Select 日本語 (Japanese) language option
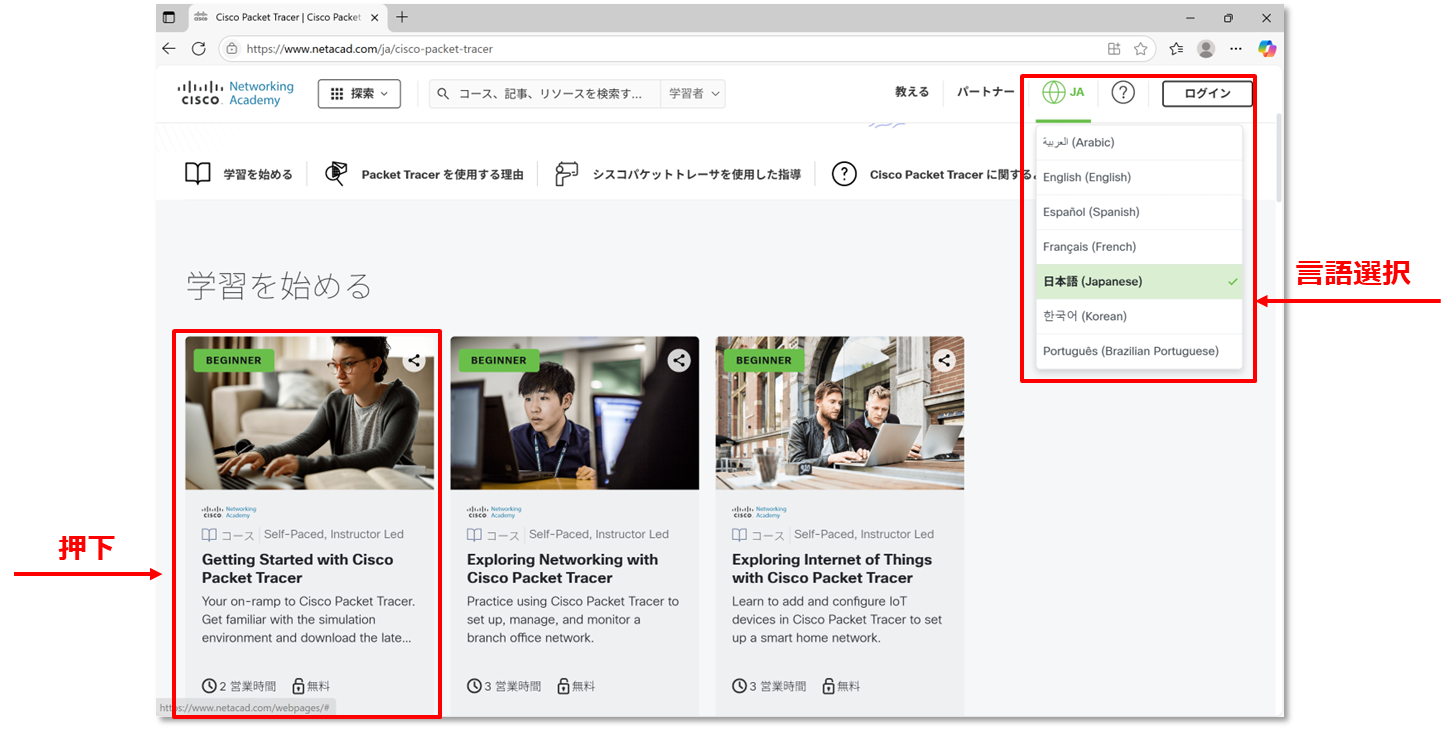This screenshot has width=1441, height=730. [1139, 282]
